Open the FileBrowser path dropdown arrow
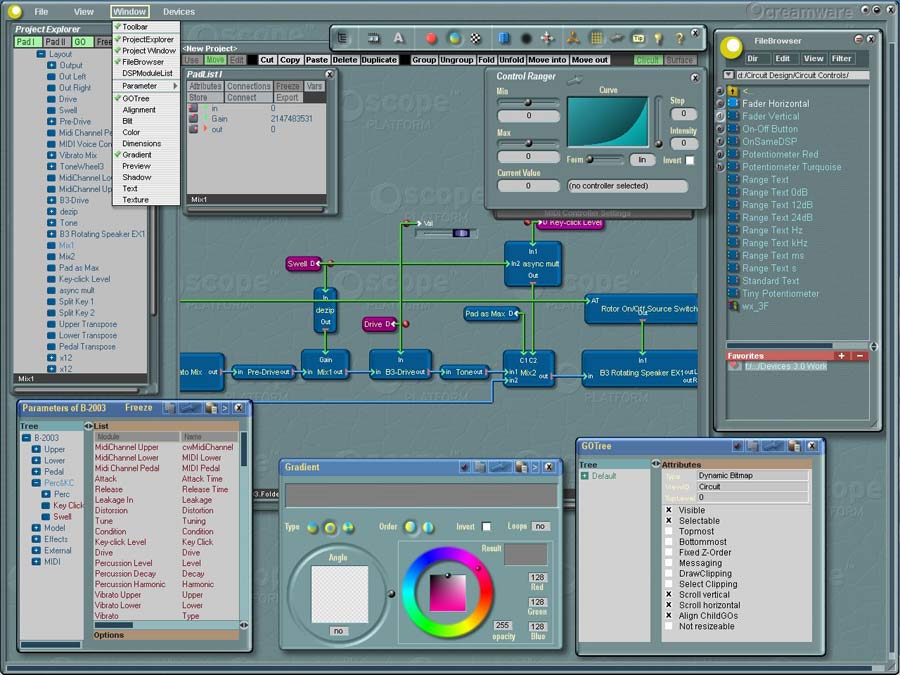Viewport: 900px width, 675px height. [x=728, y=75]
